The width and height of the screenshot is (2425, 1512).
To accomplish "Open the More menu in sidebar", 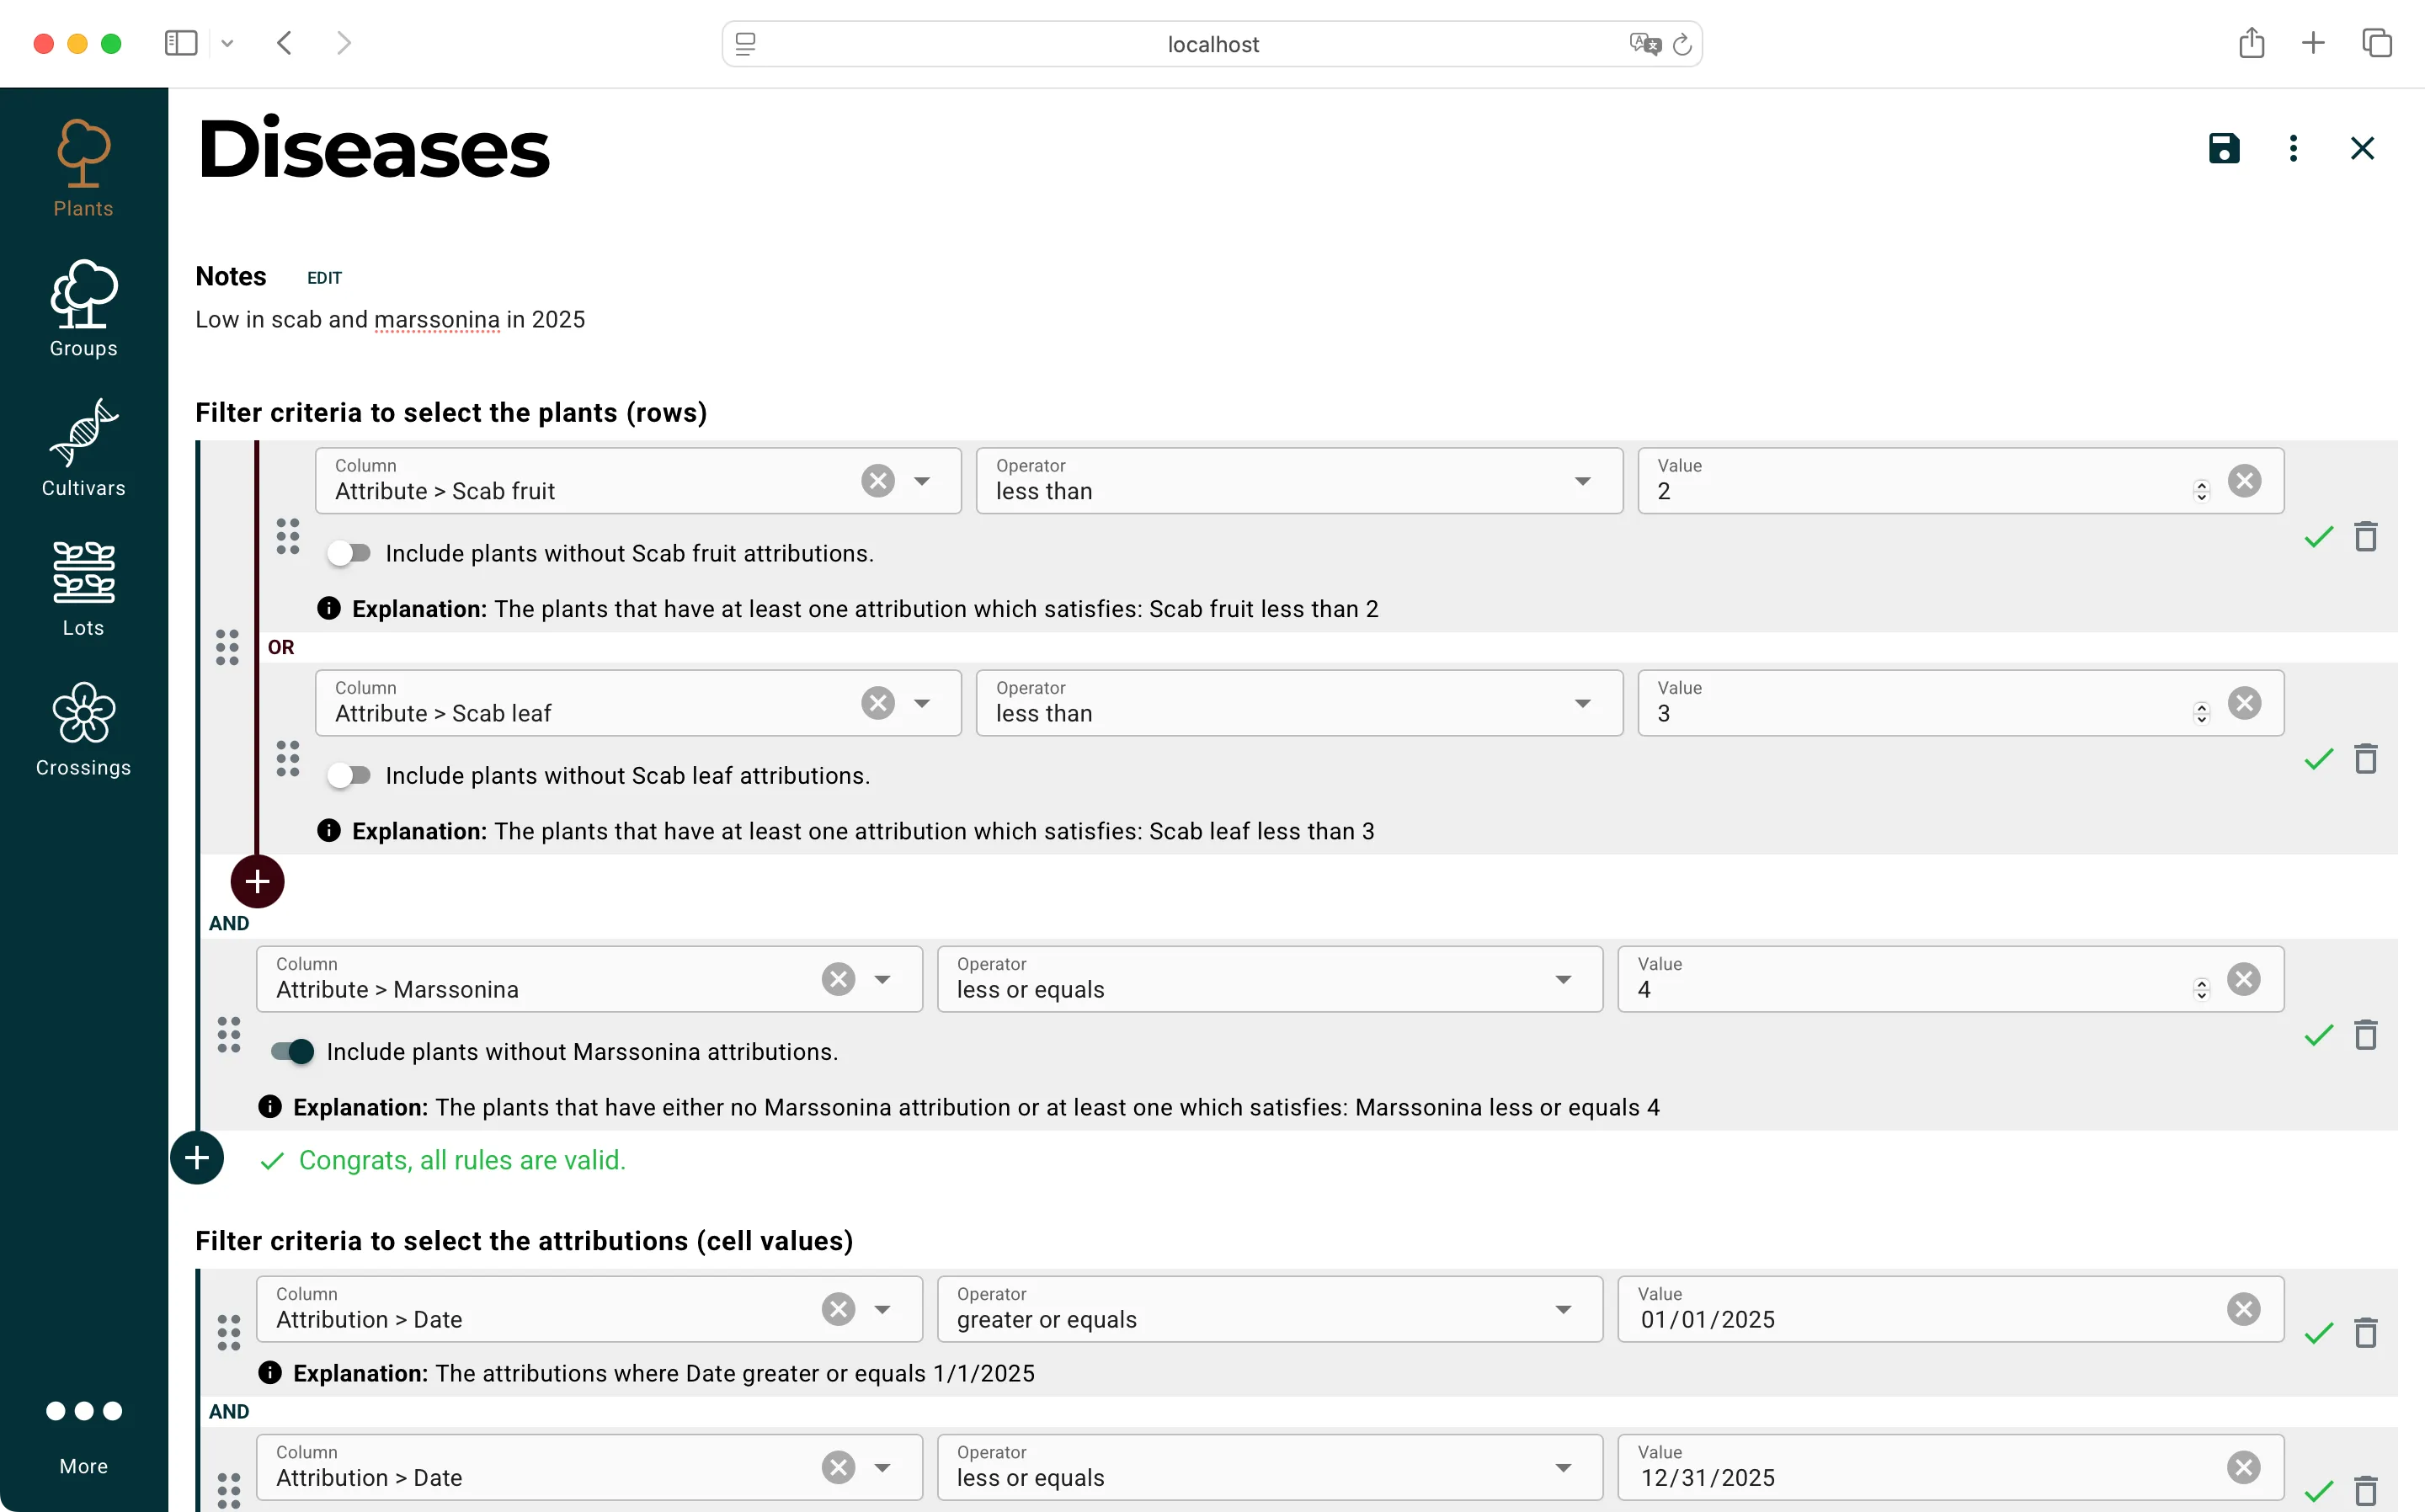I will click(x=84, y=1430).
